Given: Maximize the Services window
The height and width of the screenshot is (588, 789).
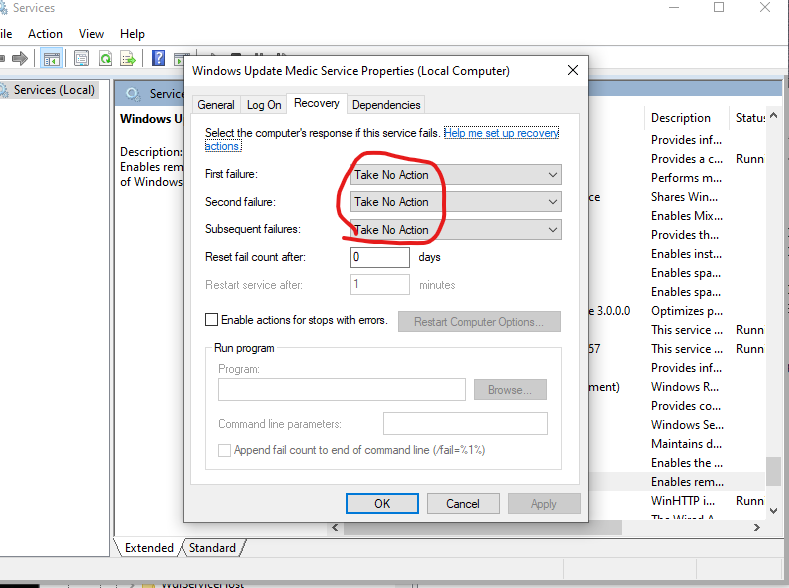Looking at the screenshot, I should [x=719, y=8].
